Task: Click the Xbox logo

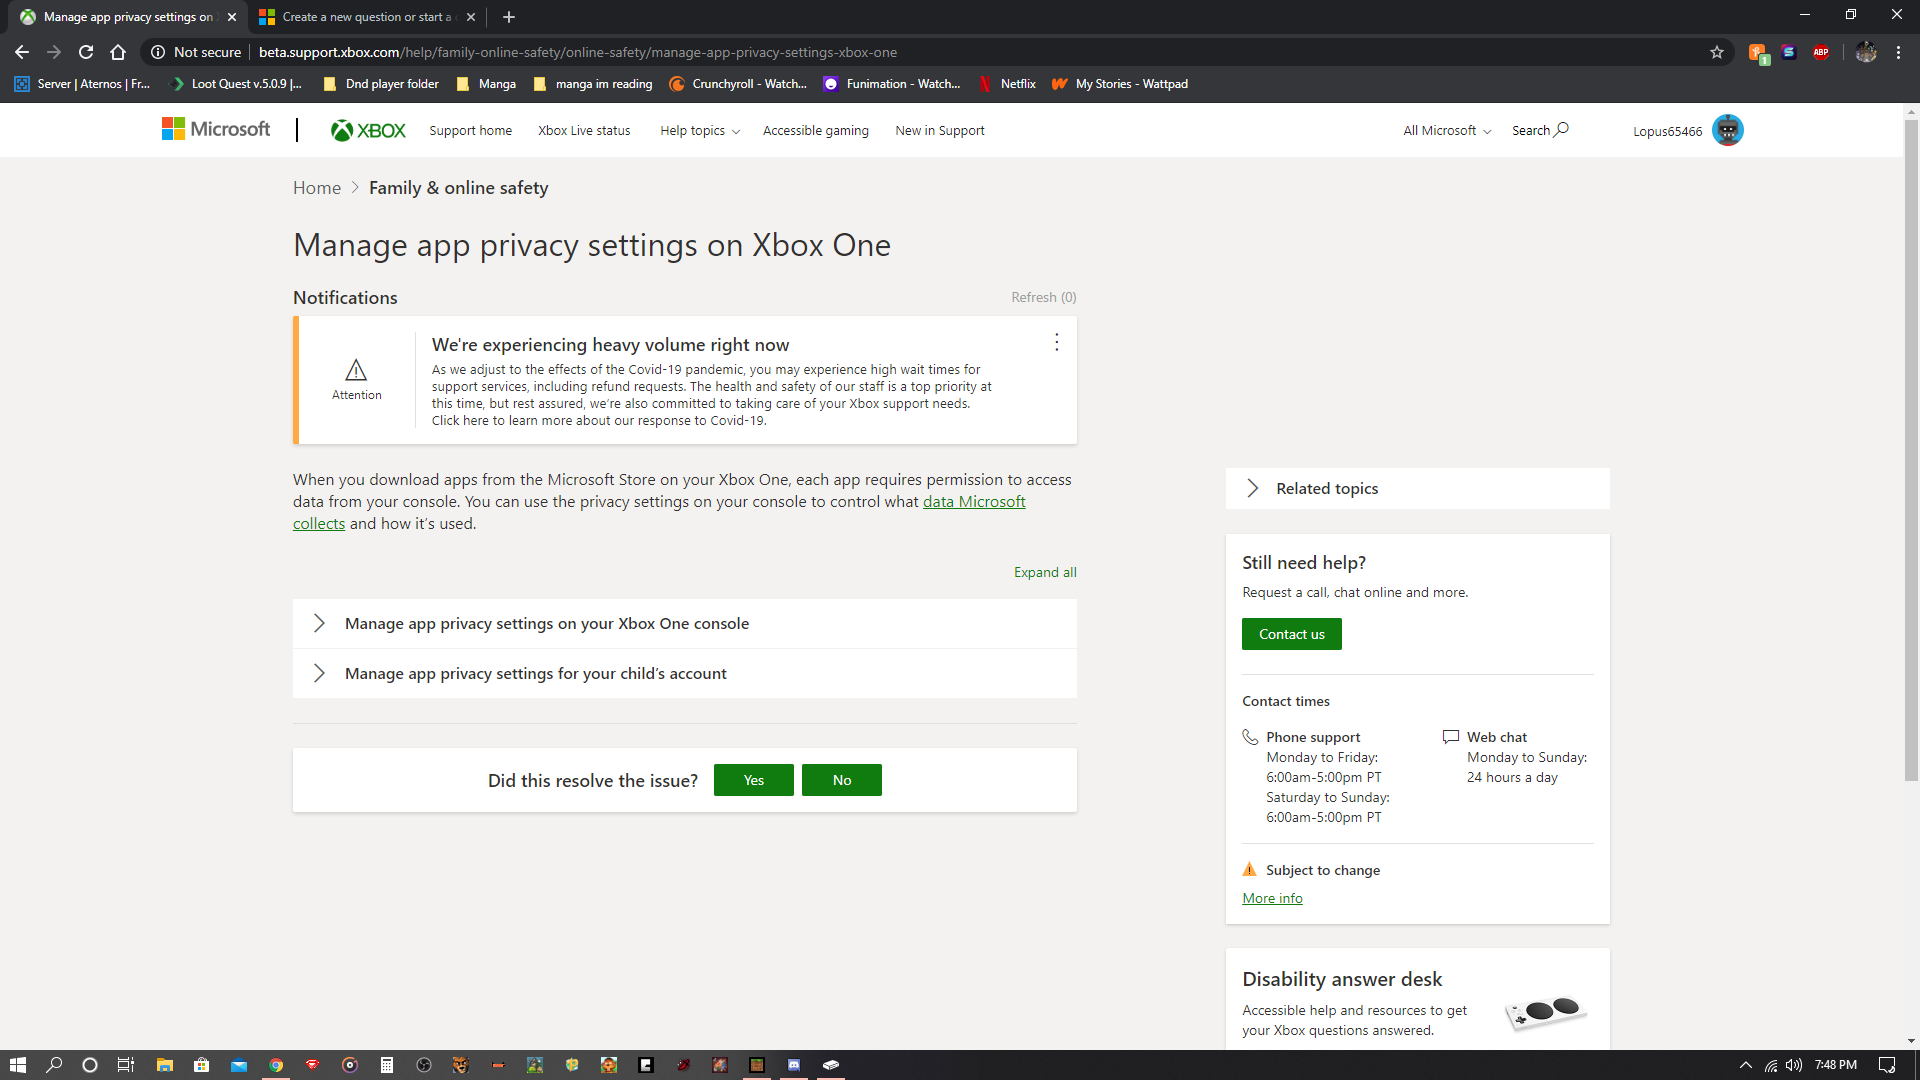Action: tap(368, 130)
